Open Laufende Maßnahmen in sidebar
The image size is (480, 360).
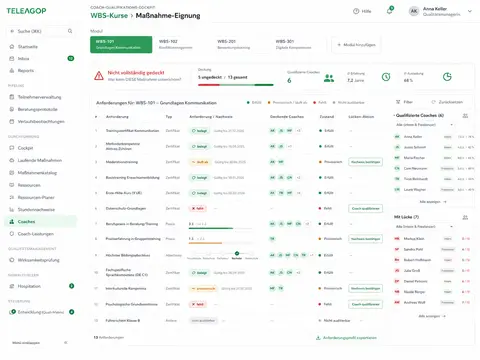pos(41,160)
